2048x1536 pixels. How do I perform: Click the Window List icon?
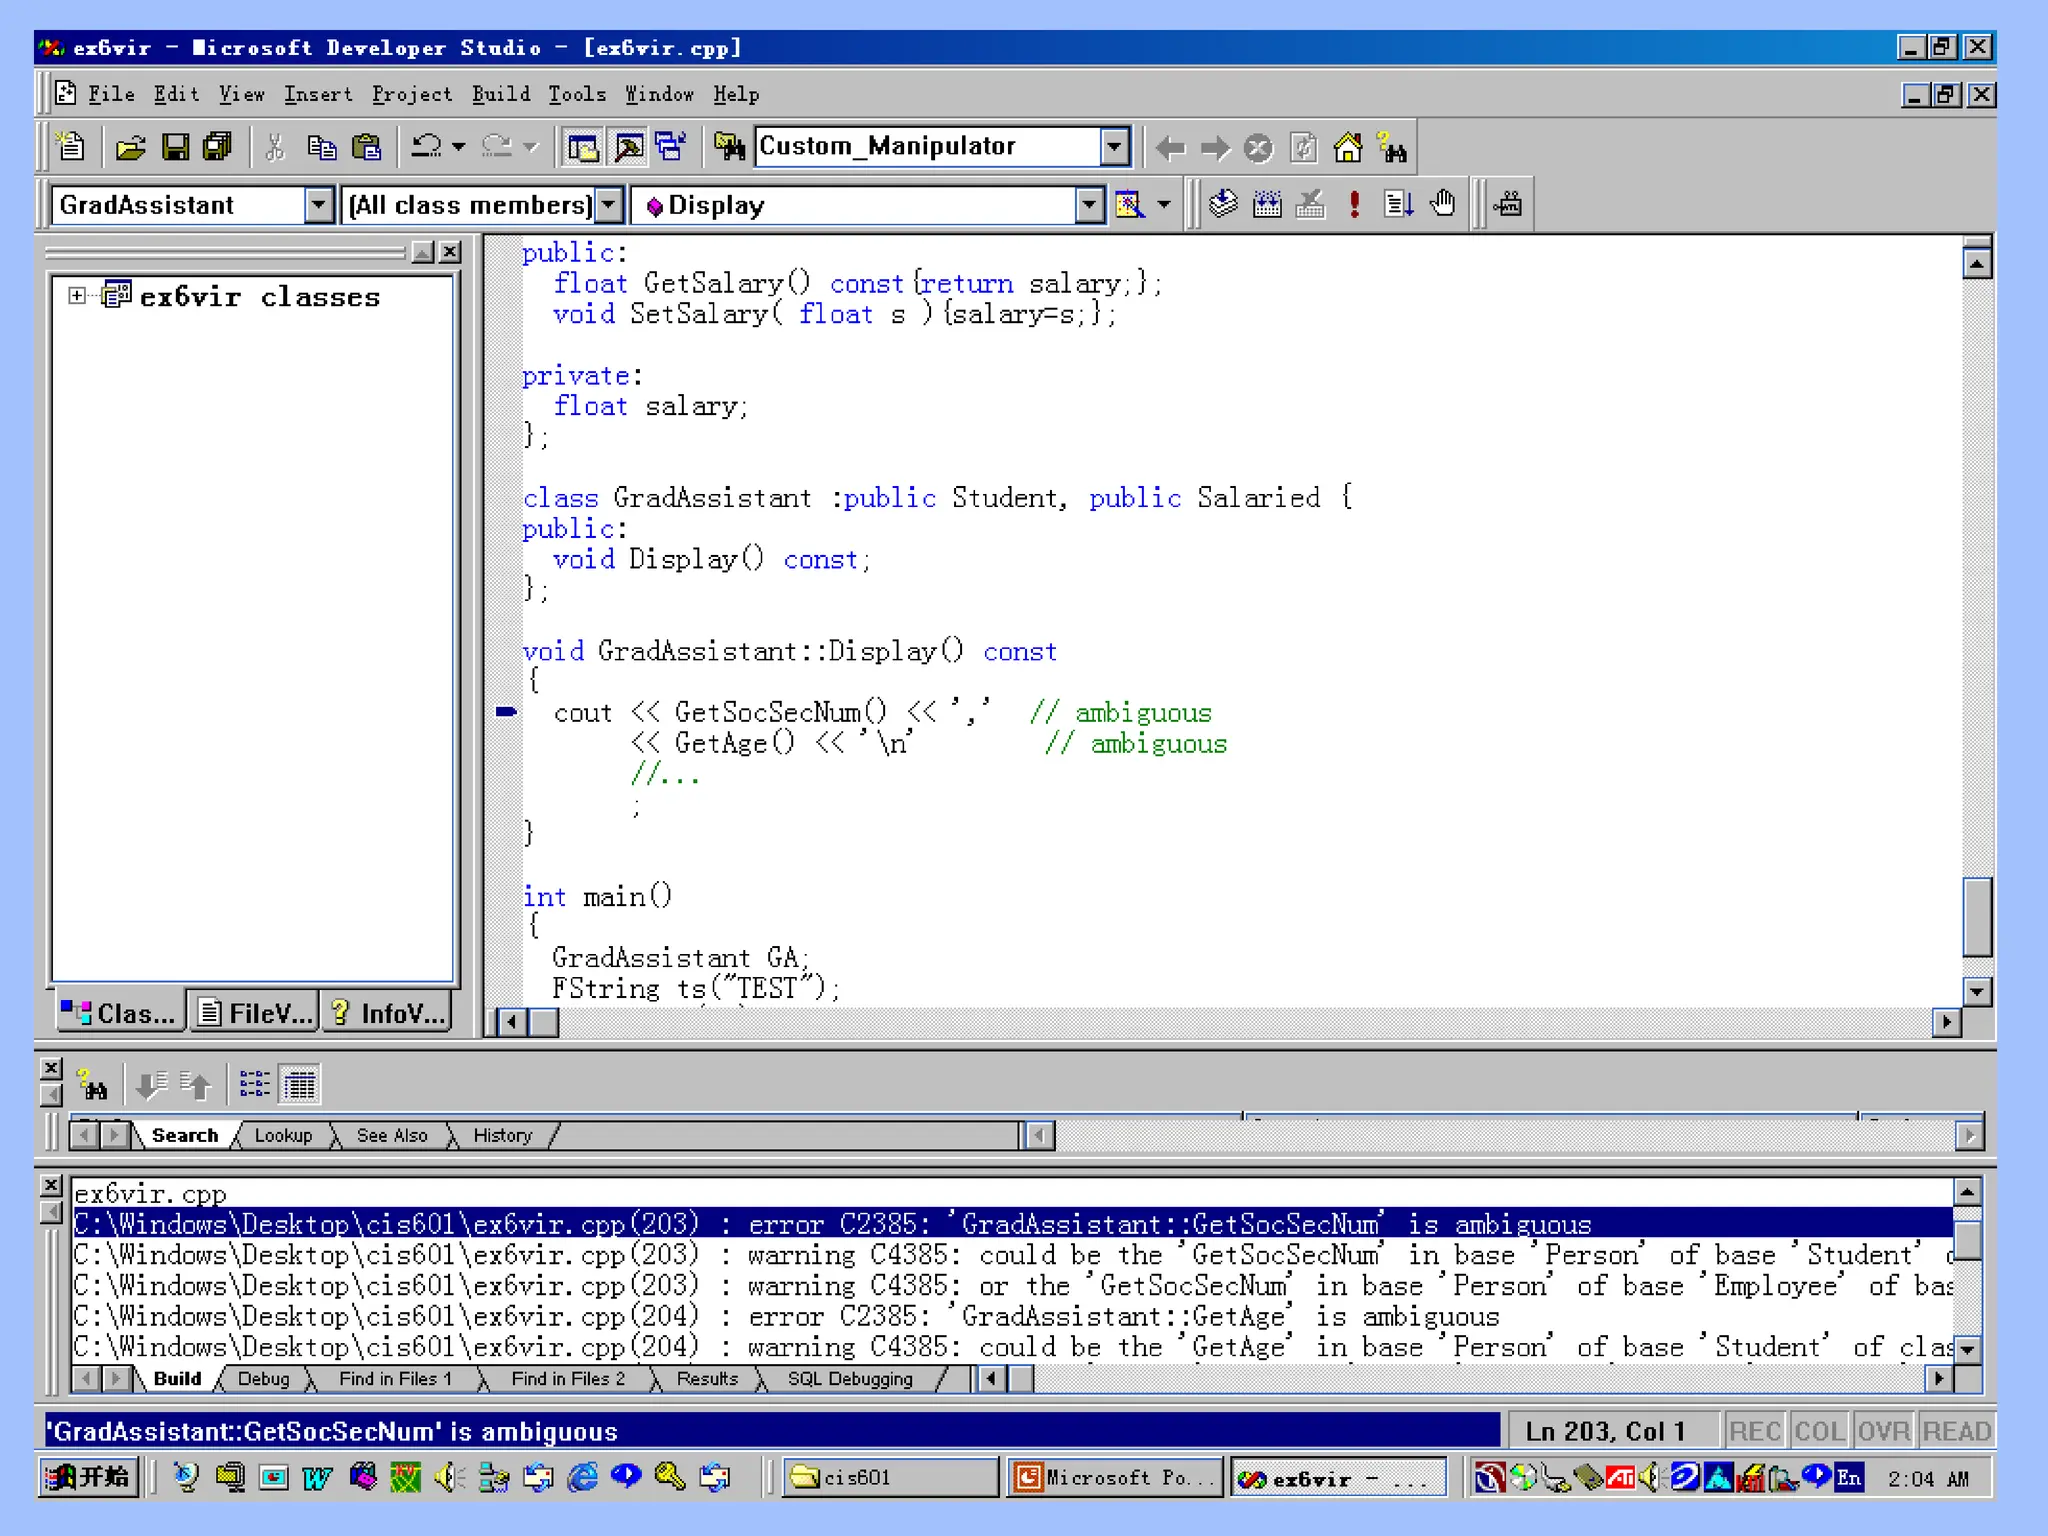(x=671, y=148)
